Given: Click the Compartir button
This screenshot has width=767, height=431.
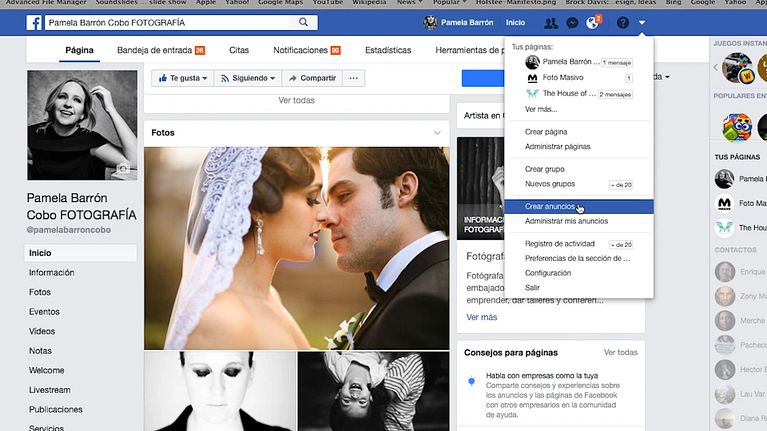Looking at the screenshot, I should pyautogui.click(x=311, y=78).
